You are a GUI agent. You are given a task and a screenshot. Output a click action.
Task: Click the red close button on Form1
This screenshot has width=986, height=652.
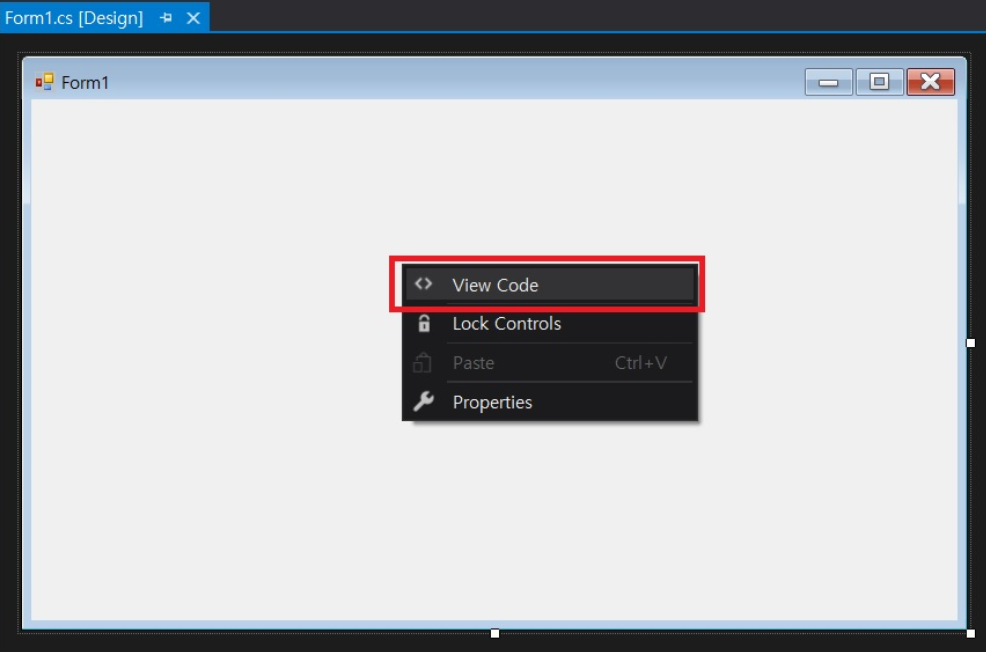[931, 82]
